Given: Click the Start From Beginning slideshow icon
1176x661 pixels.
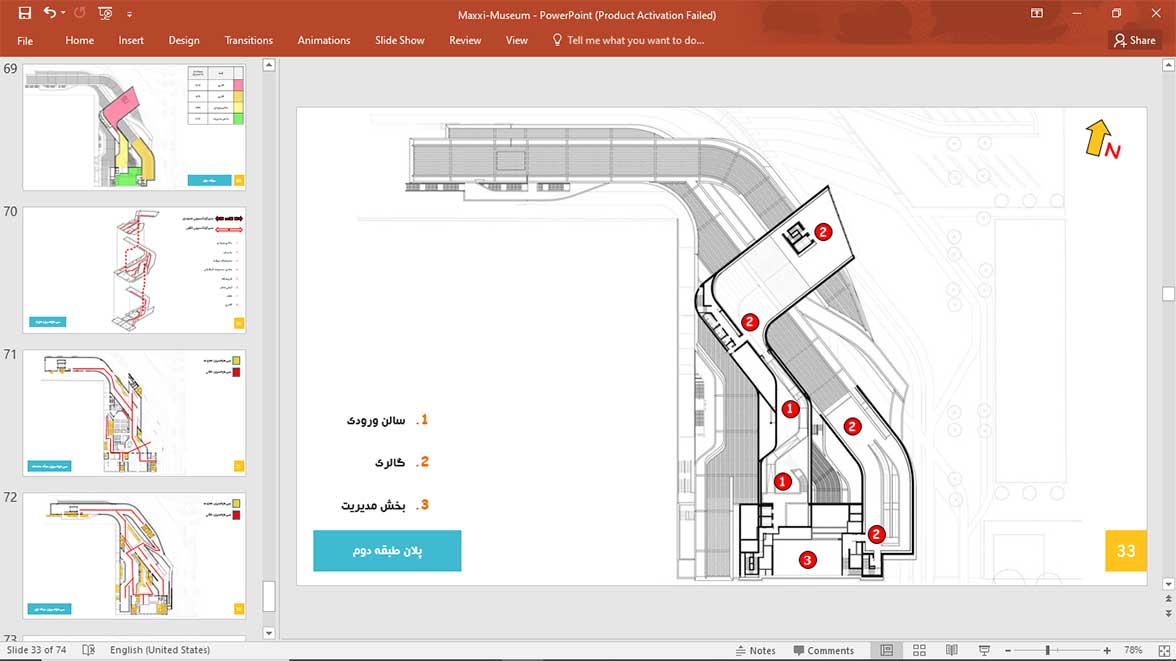Looking at the screenshot, I should tap(105, 13).
